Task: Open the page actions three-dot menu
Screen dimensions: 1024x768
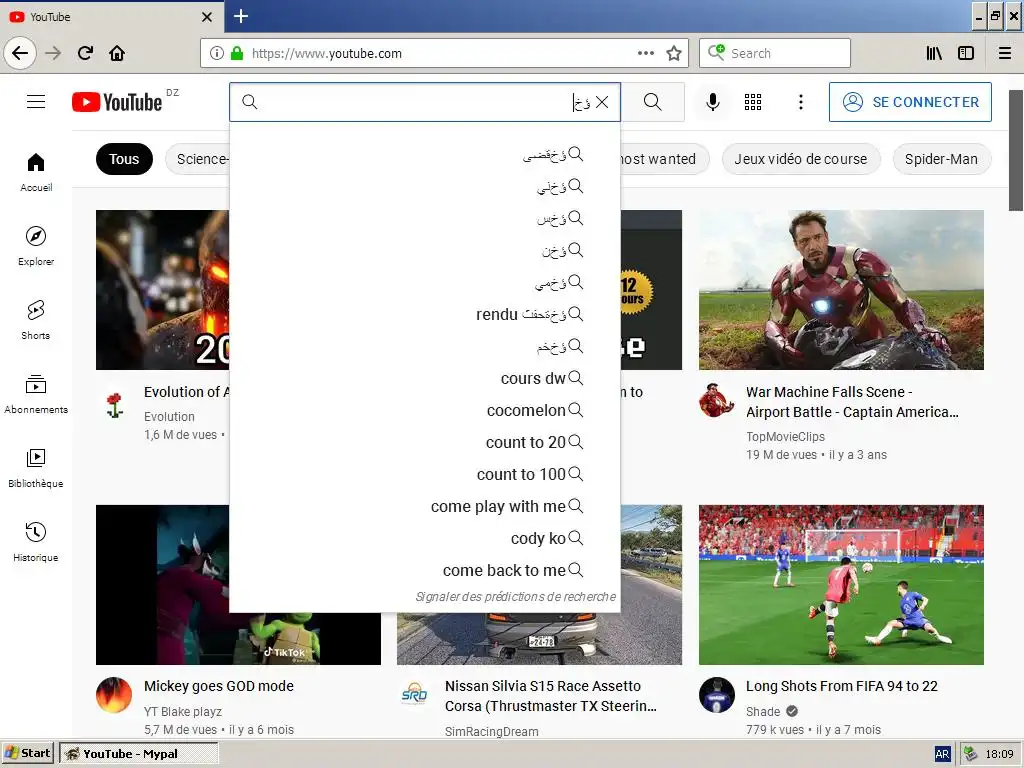Action: tap(646, 53)
